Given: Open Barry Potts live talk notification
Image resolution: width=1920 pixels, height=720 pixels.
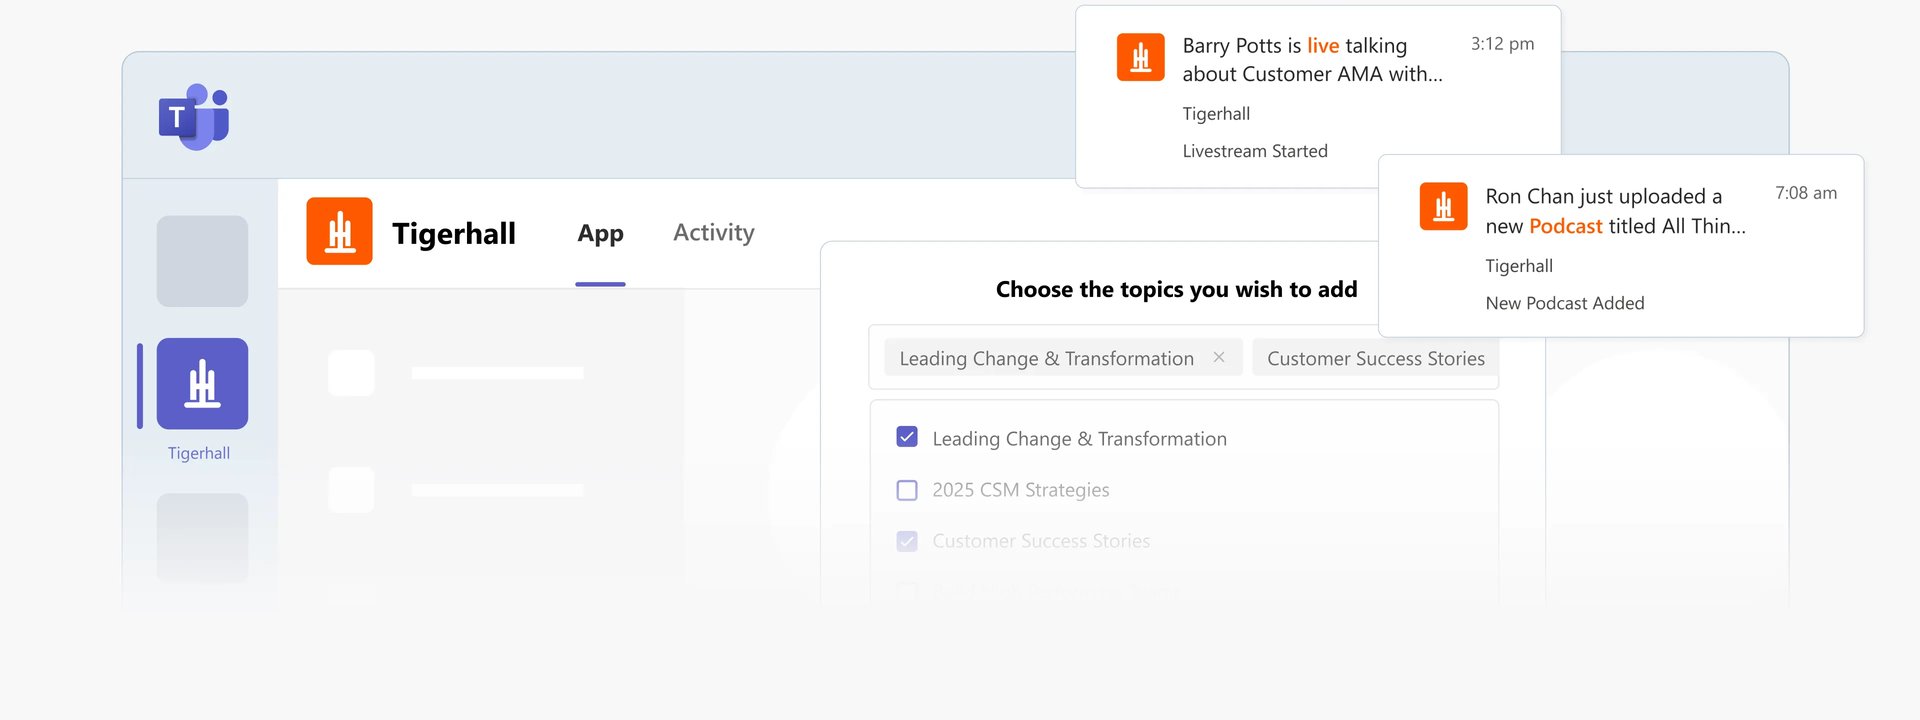Looking at the screenshot, I should click(1318, 97).
